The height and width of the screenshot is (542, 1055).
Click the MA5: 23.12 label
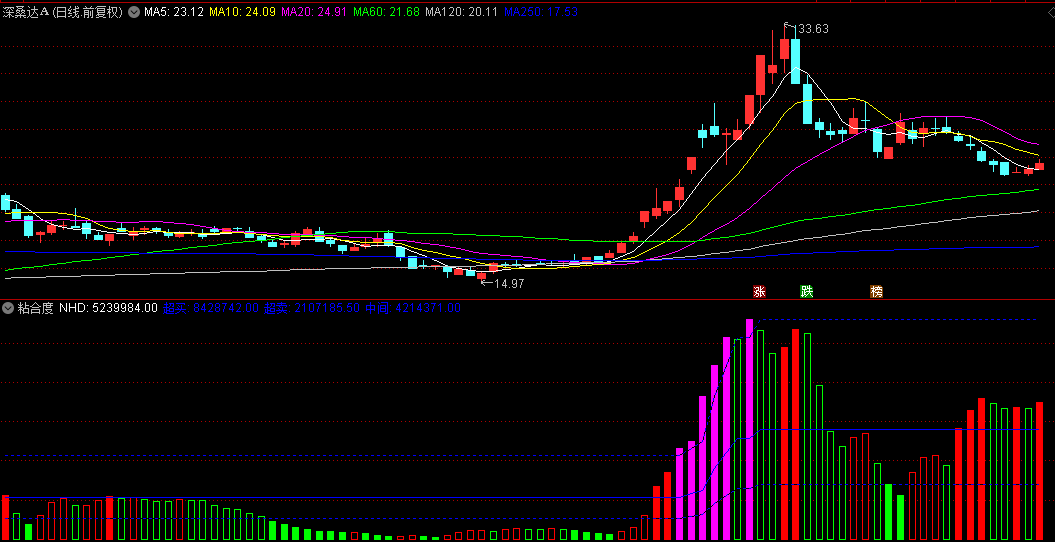pyautogui.click(x=174, y=12)
